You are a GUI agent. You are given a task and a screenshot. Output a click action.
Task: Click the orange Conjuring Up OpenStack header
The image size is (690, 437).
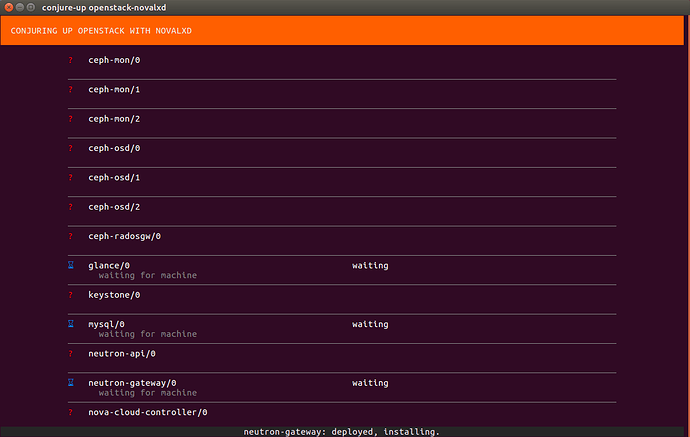point(342,31)
